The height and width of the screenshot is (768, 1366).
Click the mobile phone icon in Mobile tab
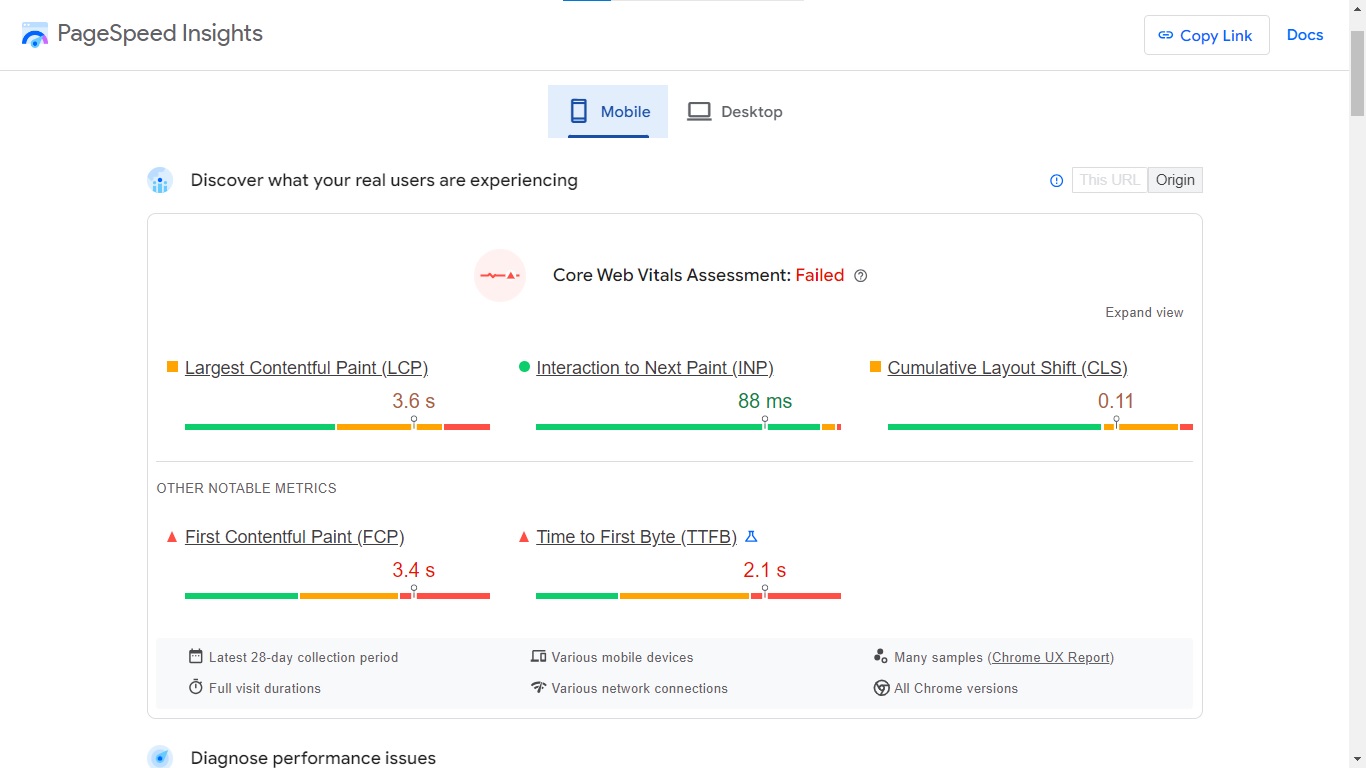coord(579,111)
